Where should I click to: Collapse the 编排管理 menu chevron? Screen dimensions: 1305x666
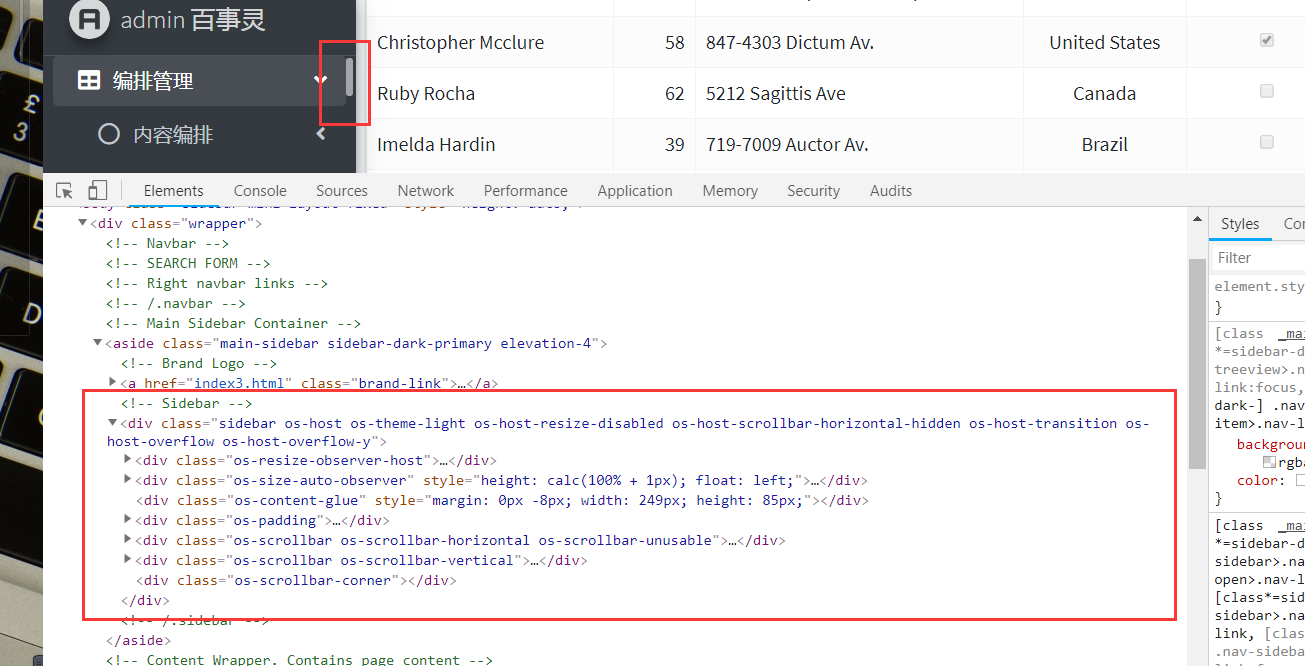[320, 80]
